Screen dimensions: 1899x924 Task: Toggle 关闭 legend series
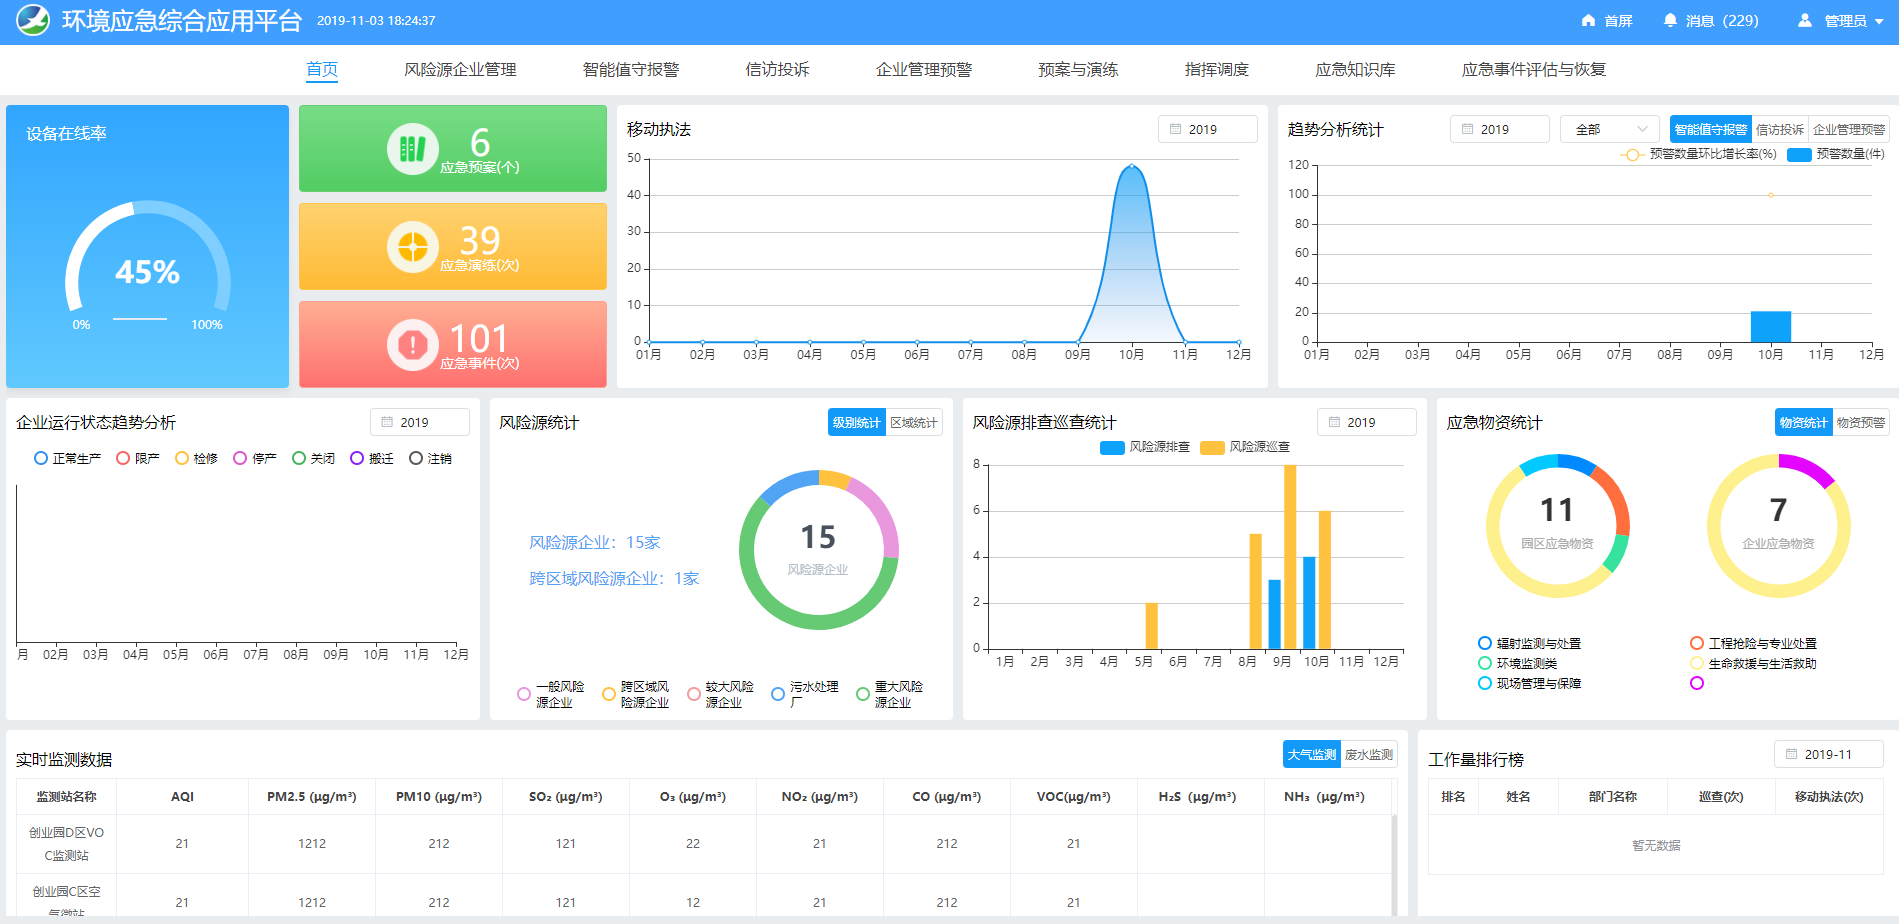[x=313, y=458]
